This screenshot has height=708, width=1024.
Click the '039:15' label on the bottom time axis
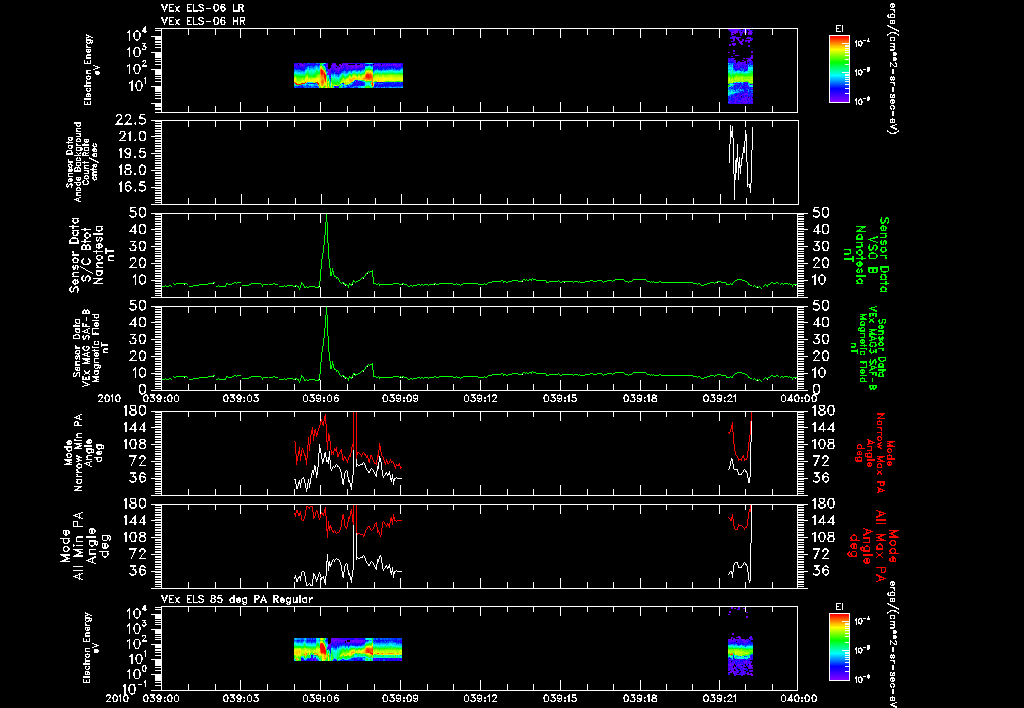(x=560, y=698)
